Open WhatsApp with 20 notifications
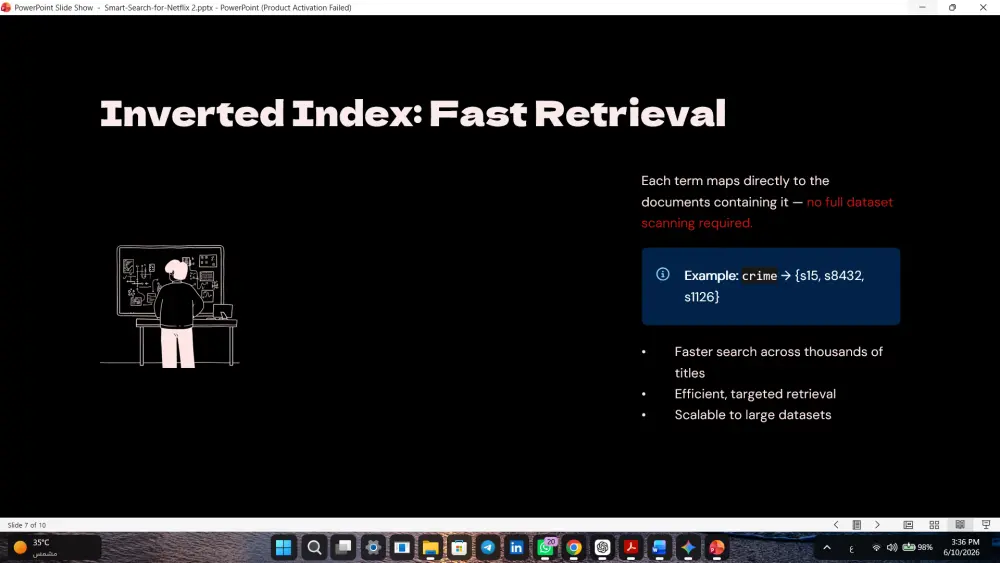This screenshot has height=563, width=1000. point(546,547)
